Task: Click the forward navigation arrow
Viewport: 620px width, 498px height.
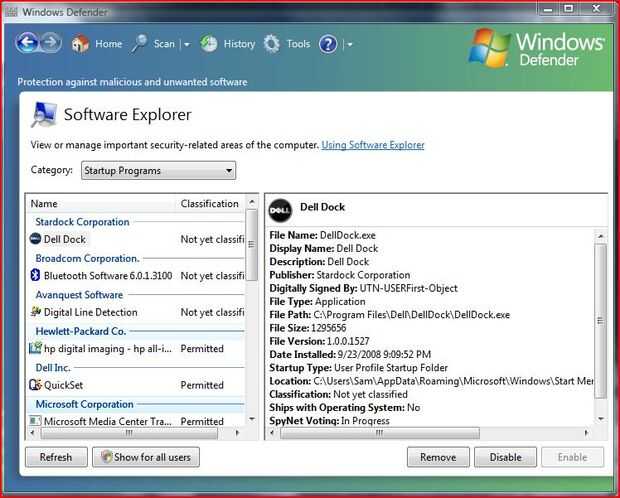Action: pos(51,43)
